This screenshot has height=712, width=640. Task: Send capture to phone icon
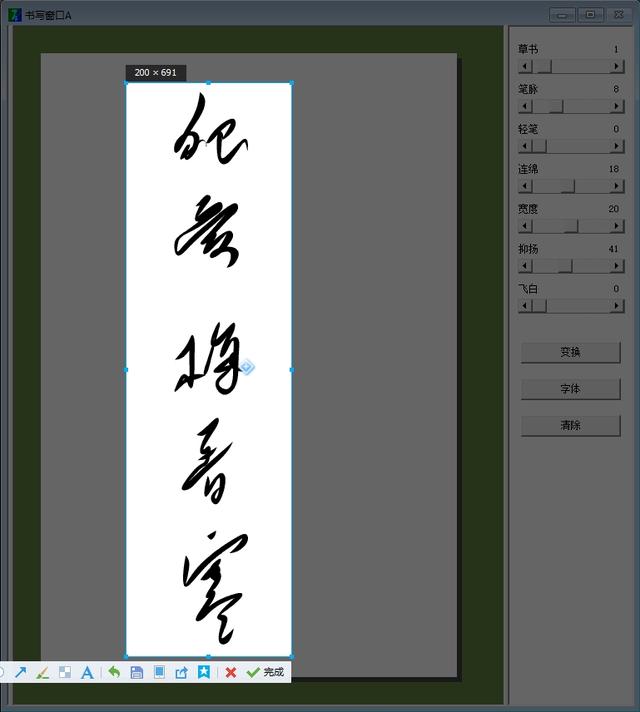[x=159, y=672]
